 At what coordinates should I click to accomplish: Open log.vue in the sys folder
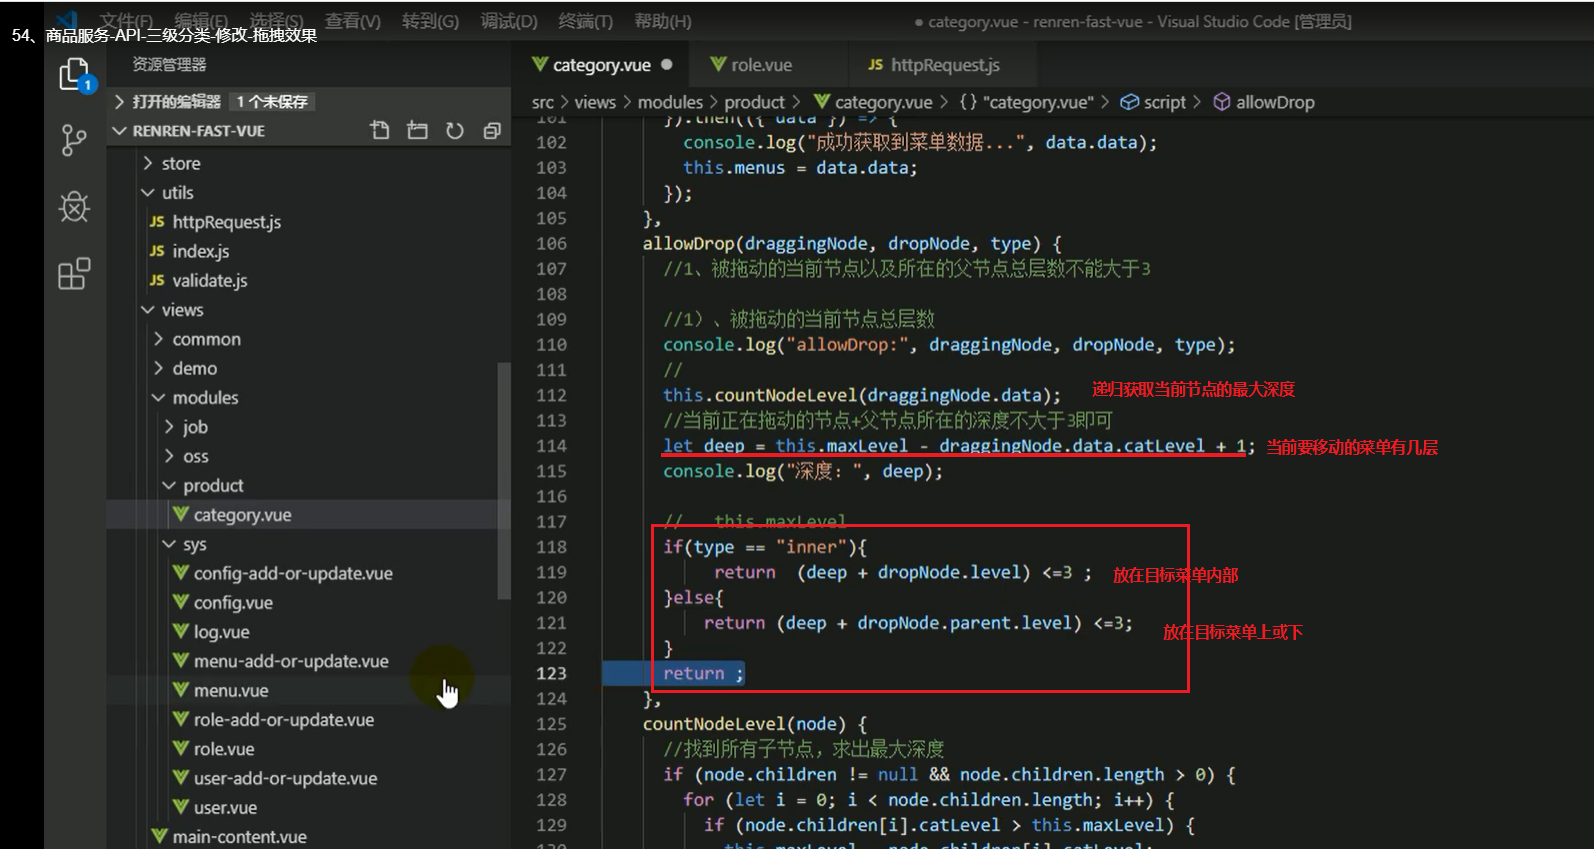click(x=222, y=632)
